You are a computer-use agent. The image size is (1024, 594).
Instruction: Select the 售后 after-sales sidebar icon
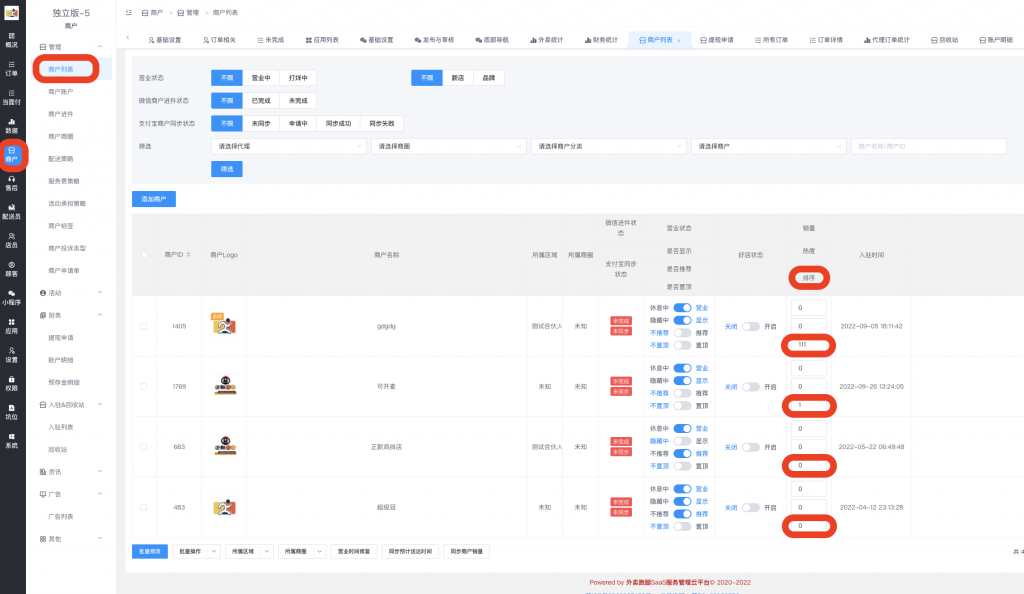click(x=11, y=183)
